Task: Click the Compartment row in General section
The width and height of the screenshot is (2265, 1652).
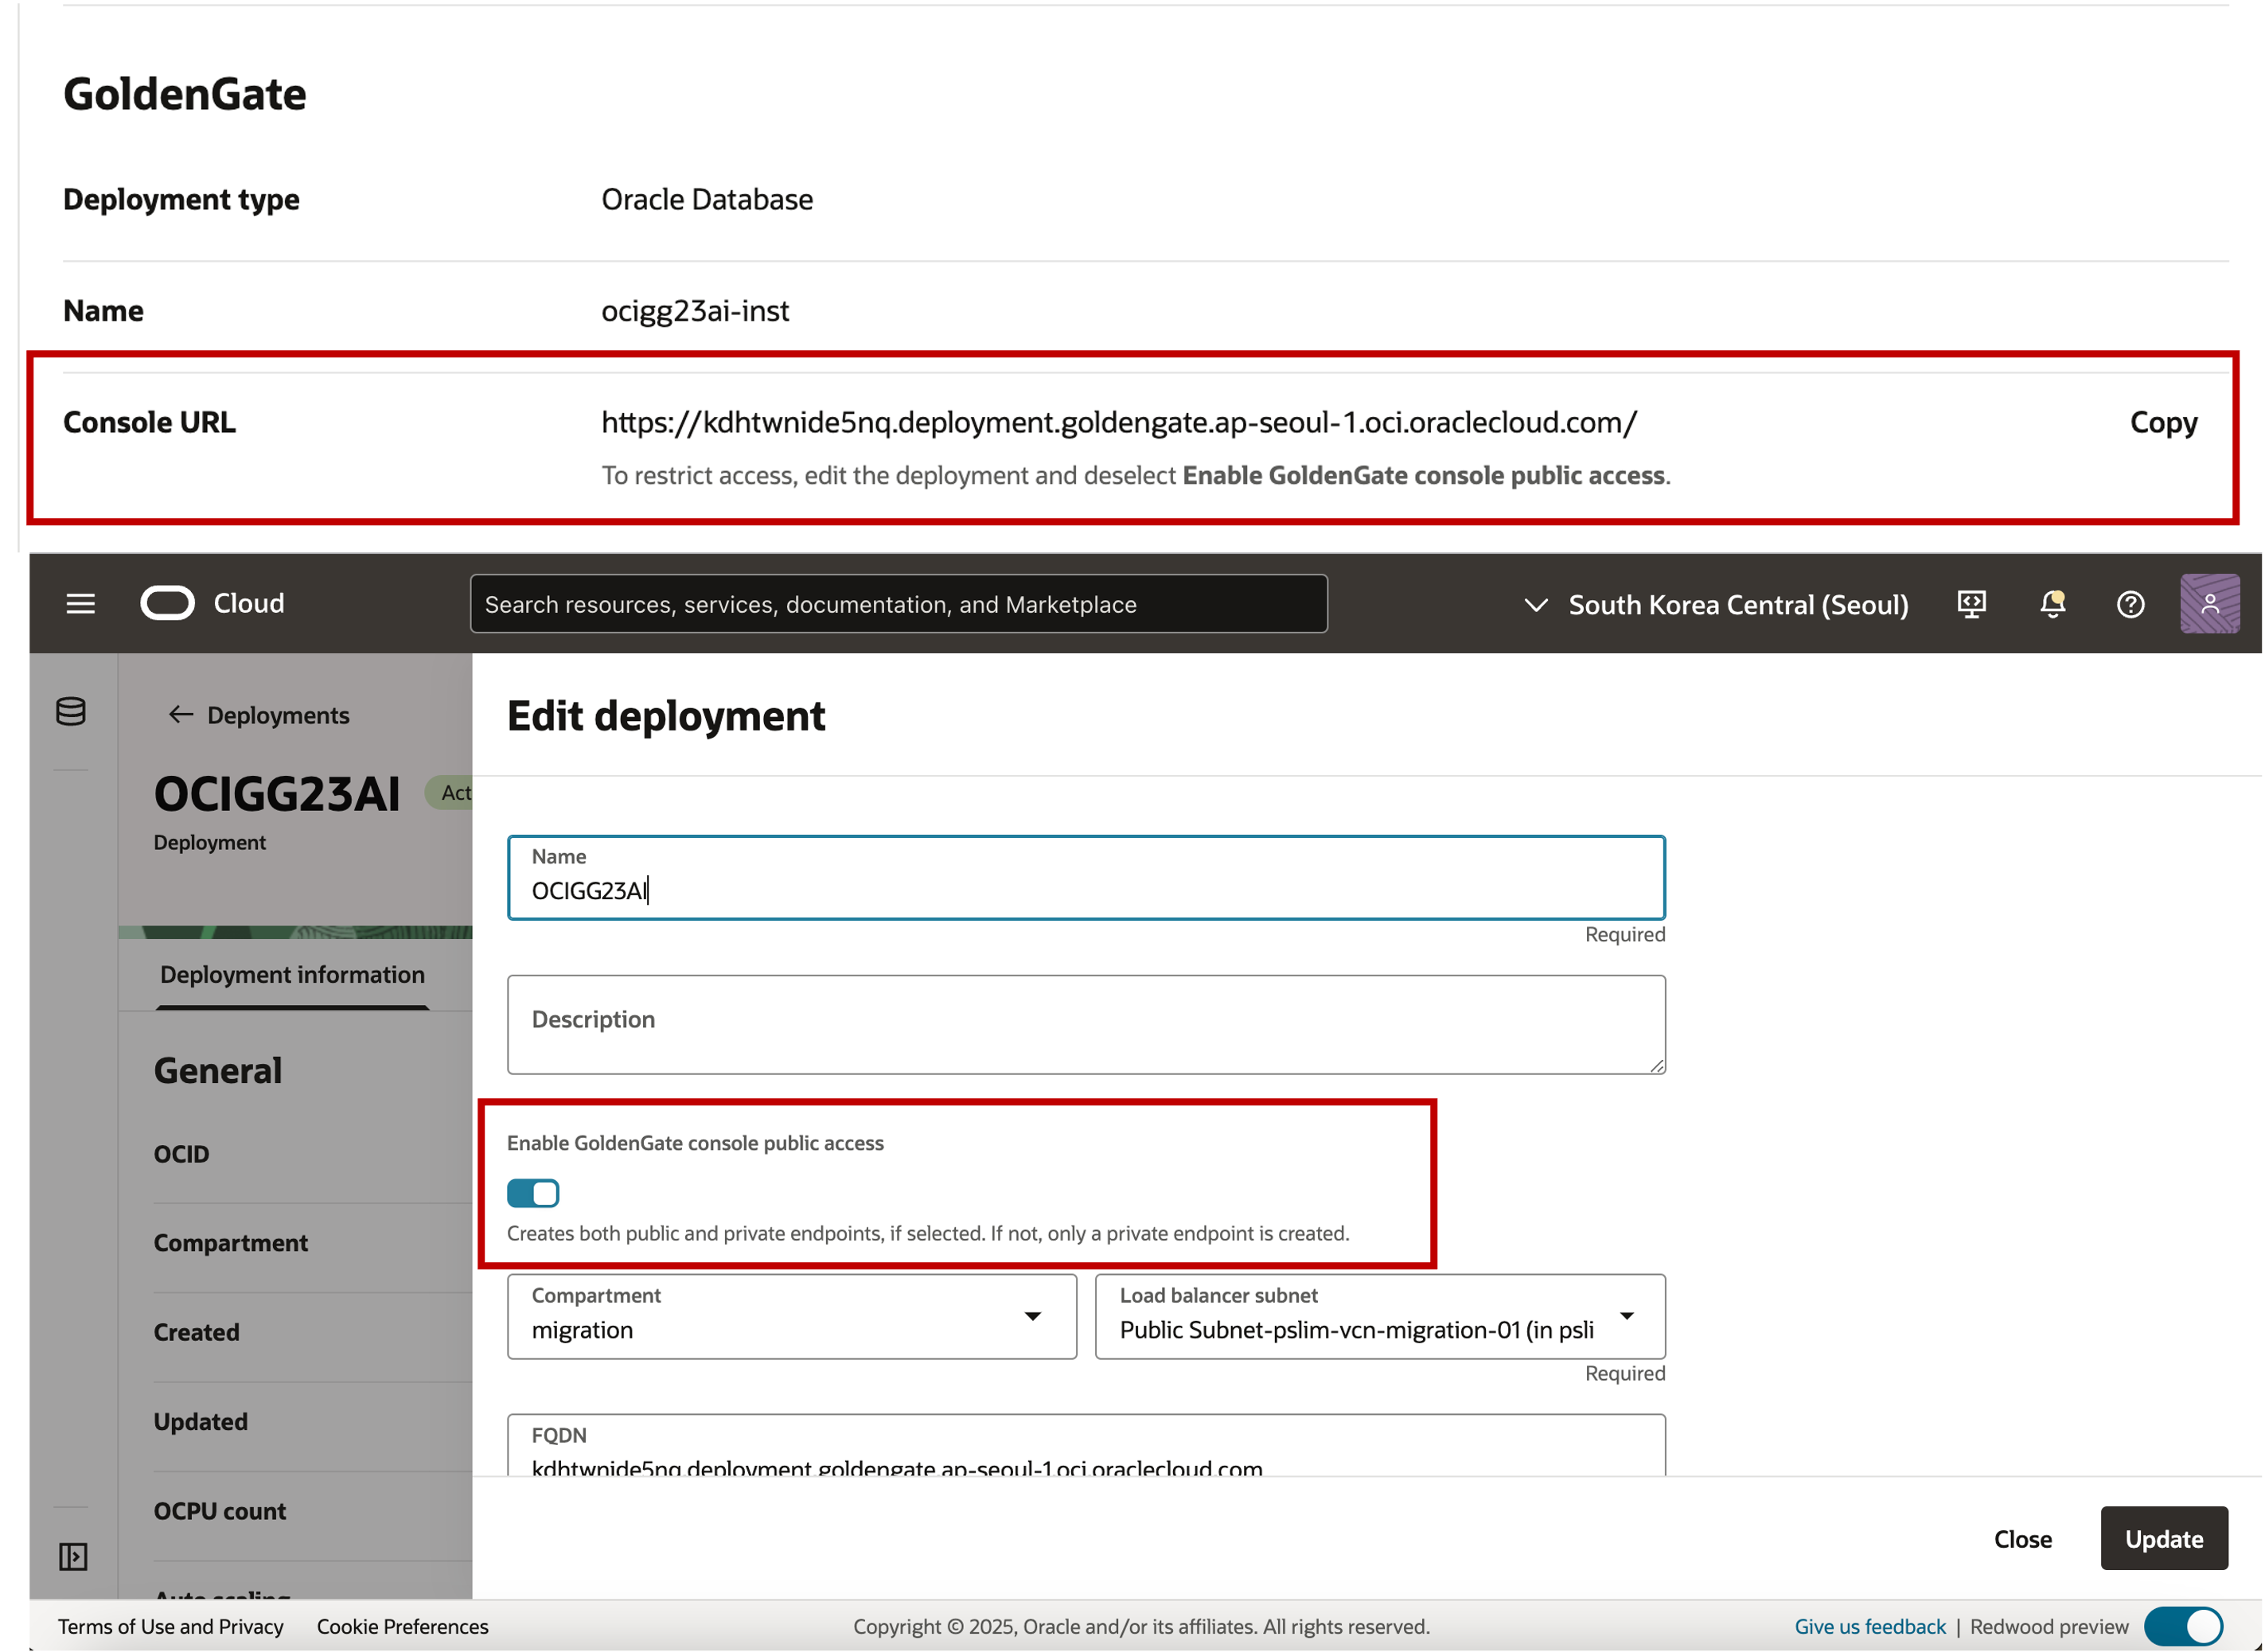Action: [231, 1243]
